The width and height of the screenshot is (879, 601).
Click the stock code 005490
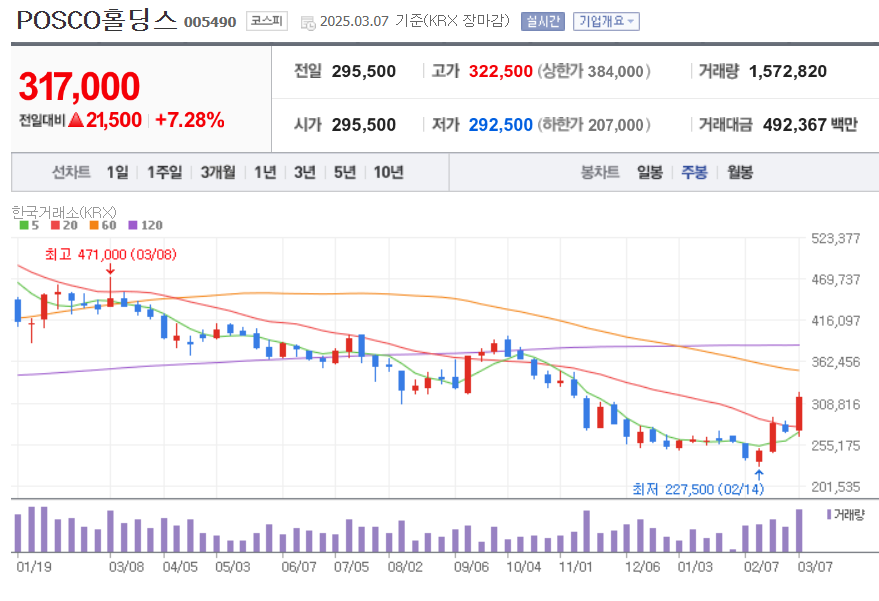pyautogui.click(x=210, y=22)
